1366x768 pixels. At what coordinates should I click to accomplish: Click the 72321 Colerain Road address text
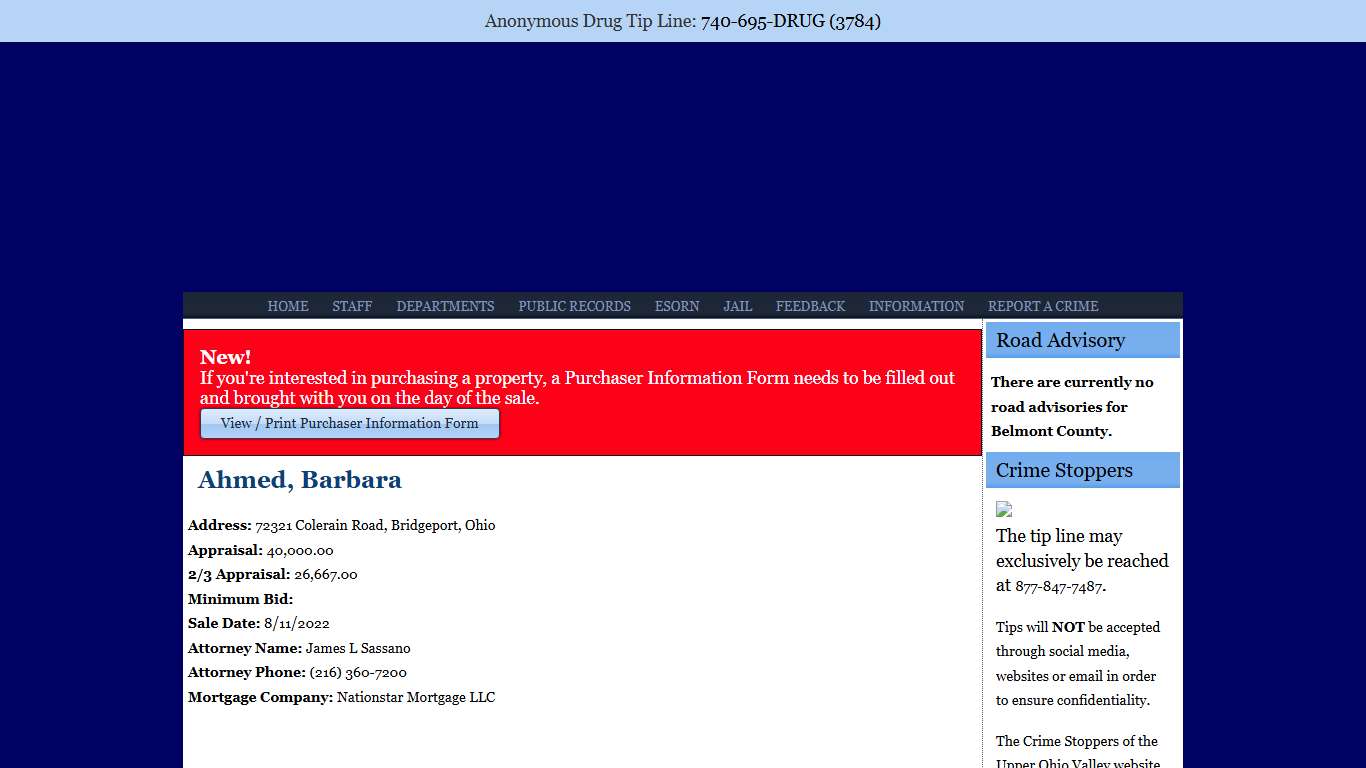[x=375, y=526]
